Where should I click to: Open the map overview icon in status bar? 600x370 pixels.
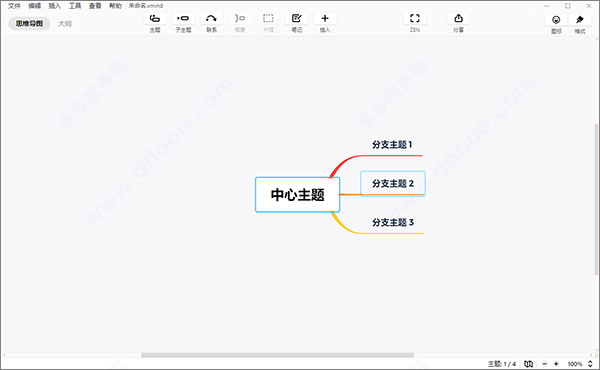pyautogui.click(x=528, y=364)
